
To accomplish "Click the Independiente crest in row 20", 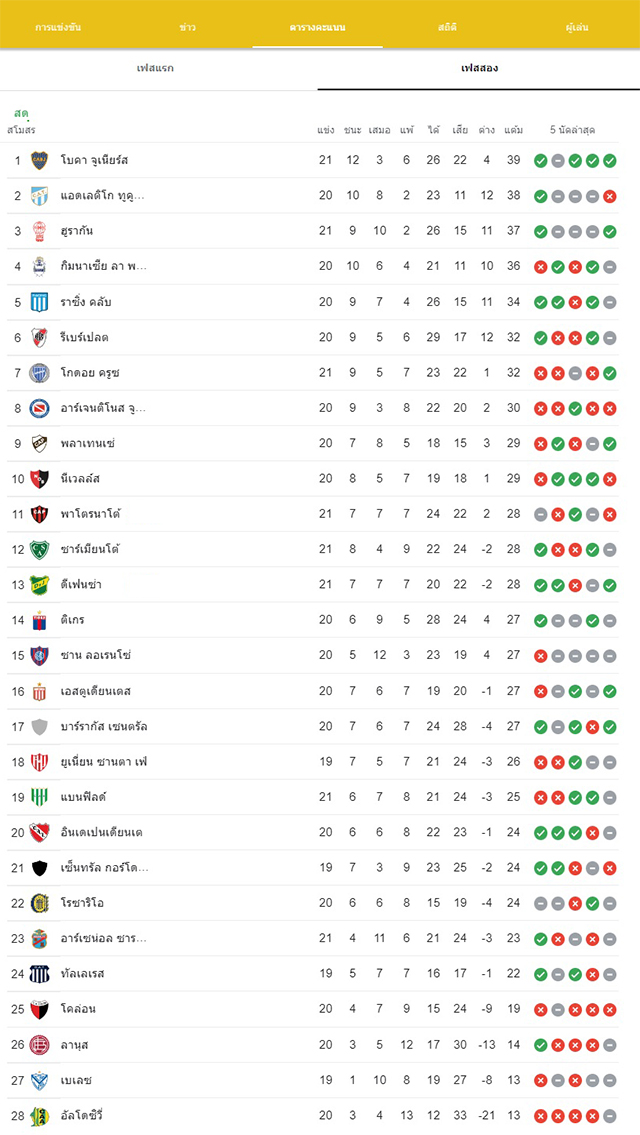I will click(x=39, y=832).
